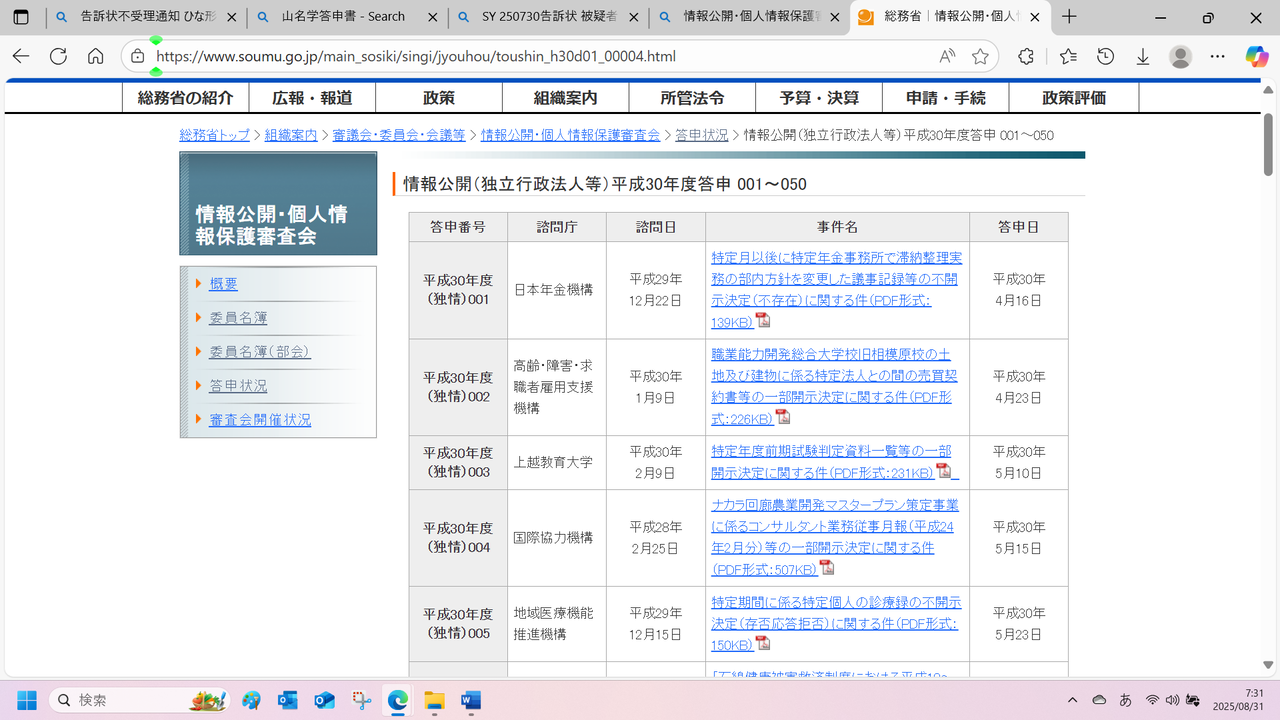Launch File Explorer from taskbar

coord(434,700)
